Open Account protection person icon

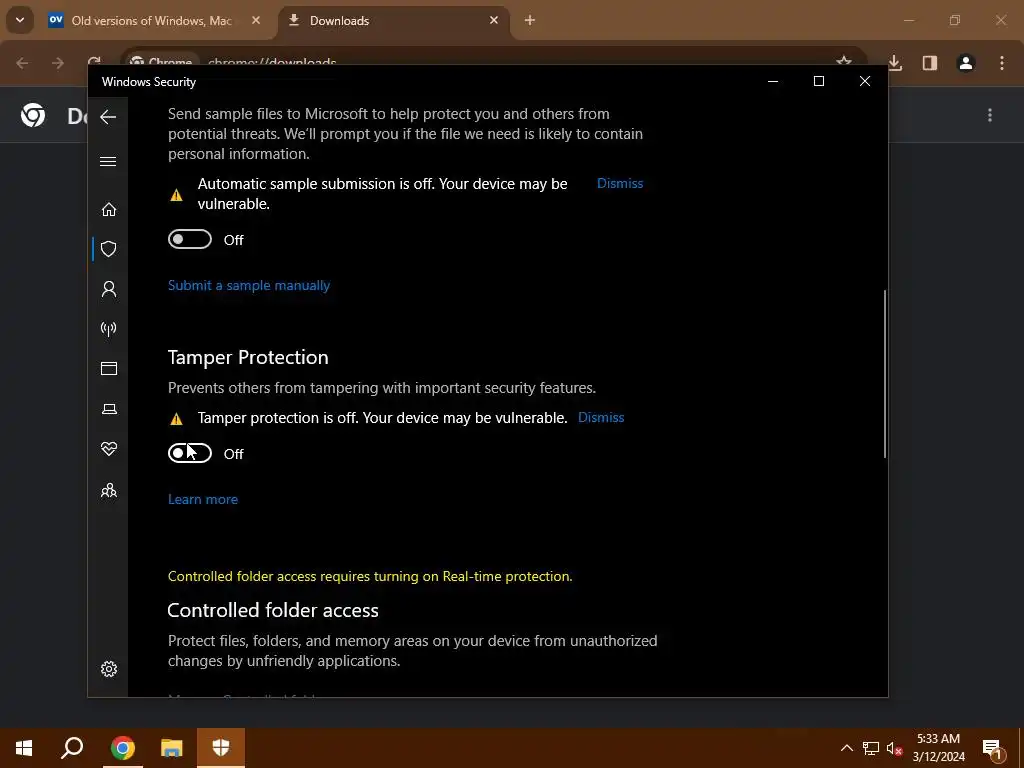tap(108, 289)
